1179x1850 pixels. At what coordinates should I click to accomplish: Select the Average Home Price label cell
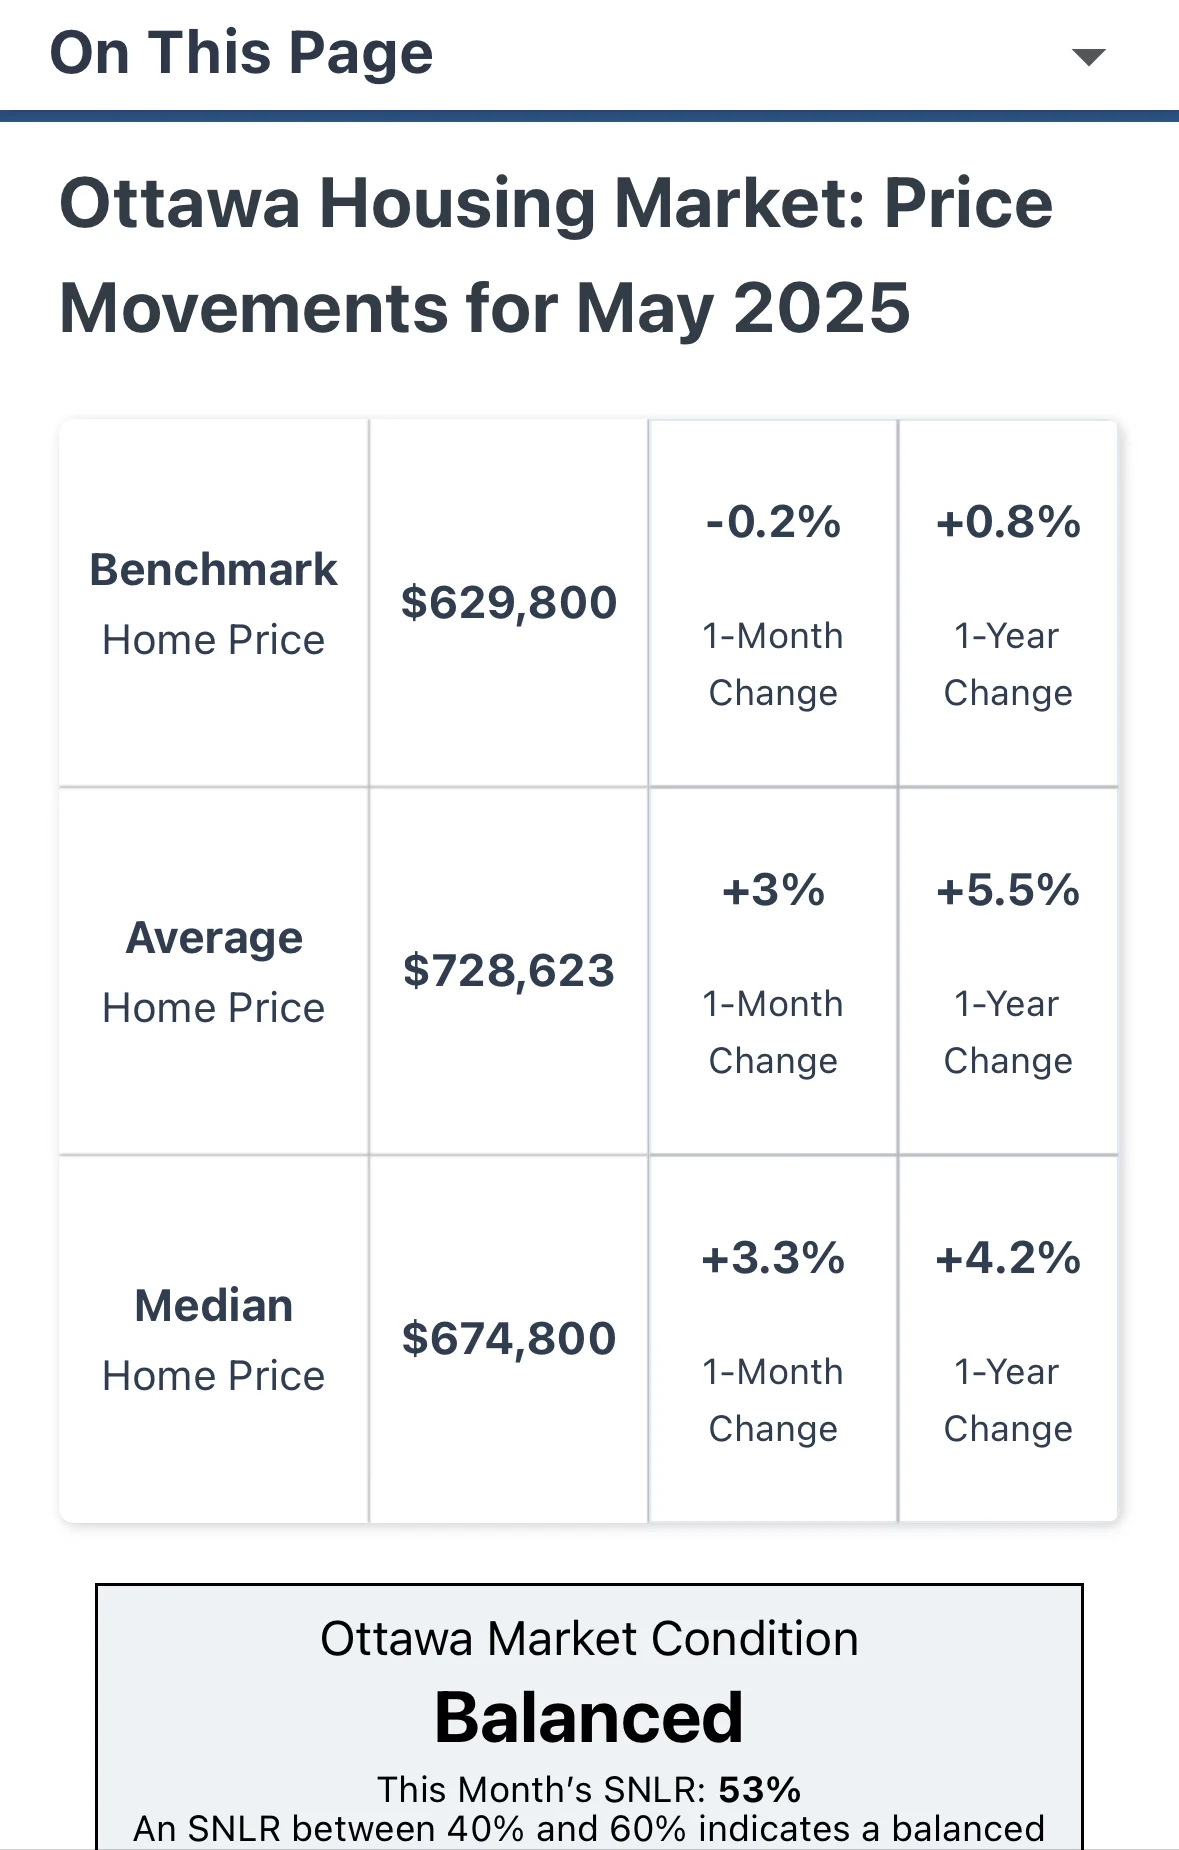[213, 971]
